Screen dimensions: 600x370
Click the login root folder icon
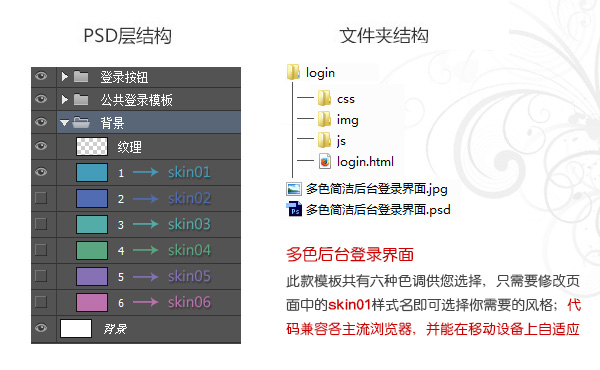coord(293,72)
